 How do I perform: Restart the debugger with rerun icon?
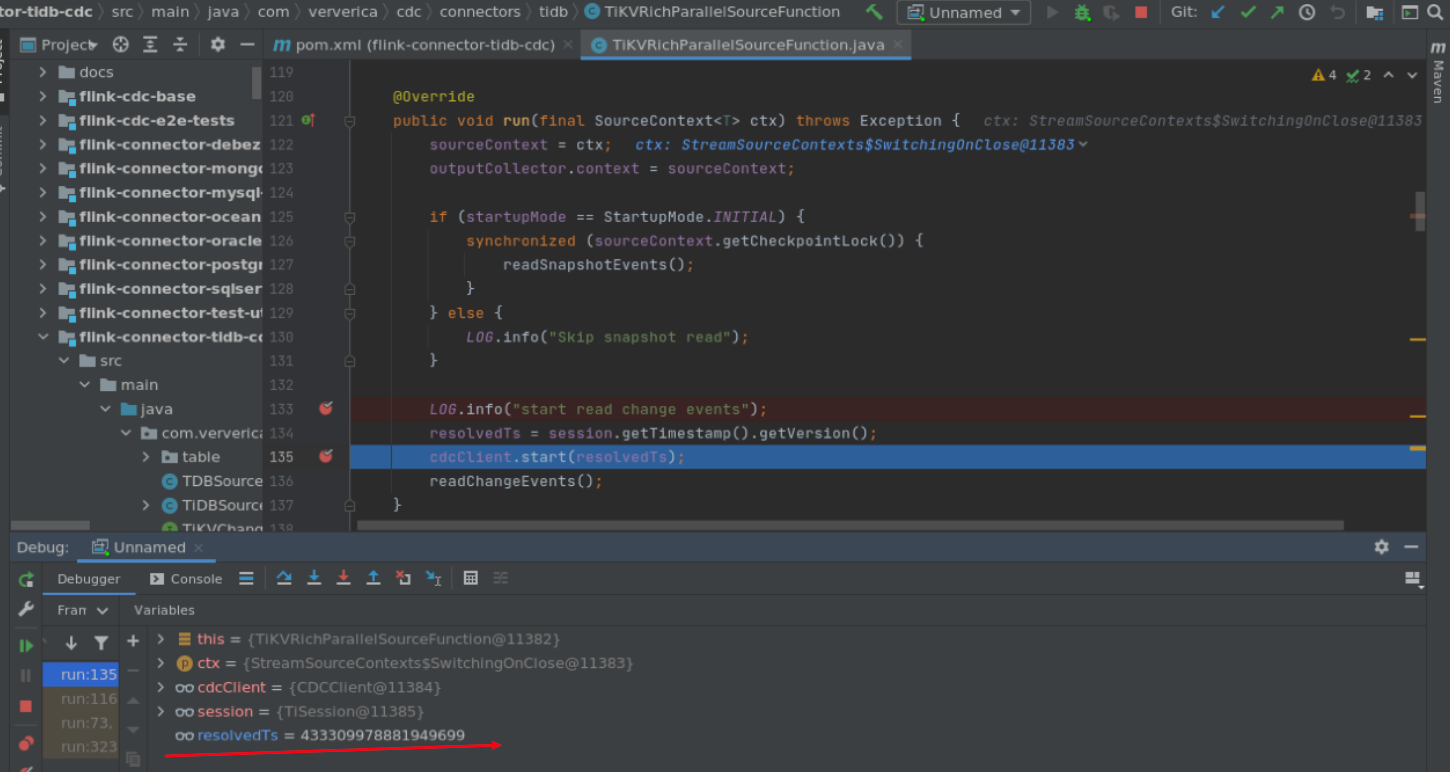point(26,579)
